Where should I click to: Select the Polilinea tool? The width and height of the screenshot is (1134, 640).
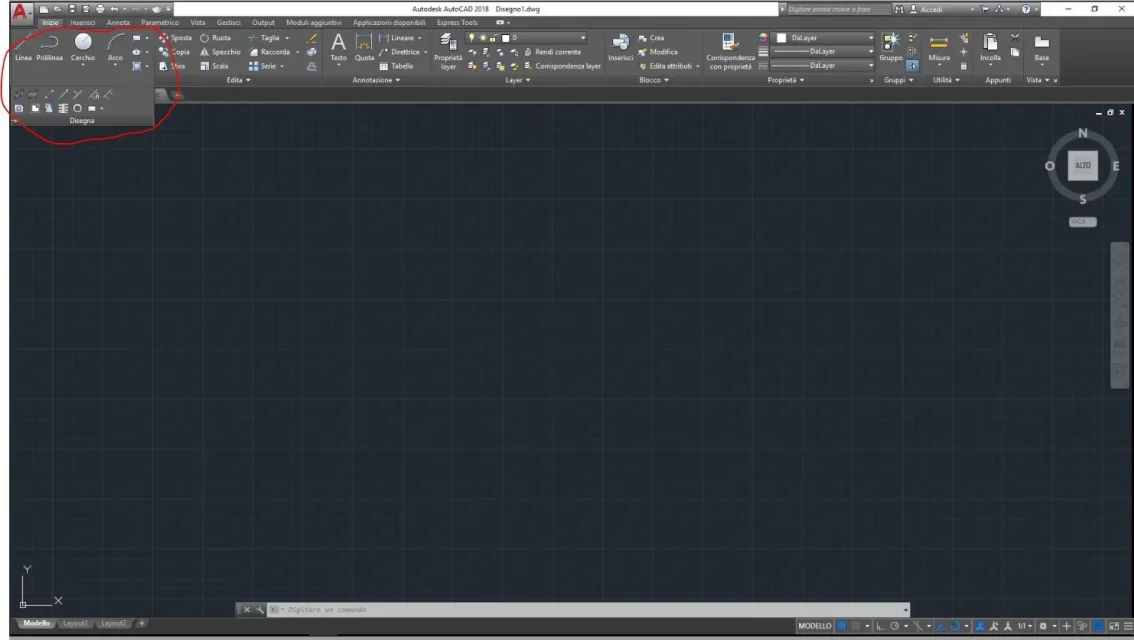[49, 47]
